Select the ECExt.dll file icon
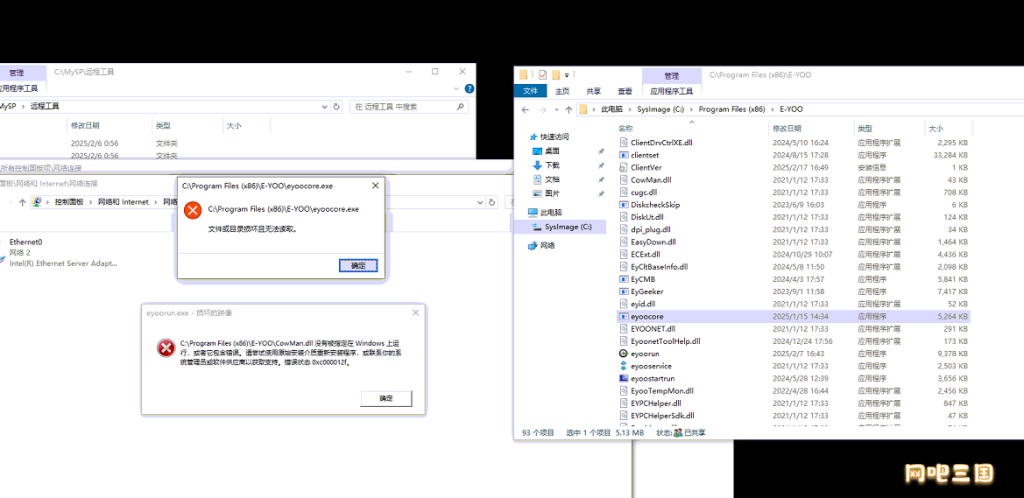1024x498 pixels. (x=623, y=254)
